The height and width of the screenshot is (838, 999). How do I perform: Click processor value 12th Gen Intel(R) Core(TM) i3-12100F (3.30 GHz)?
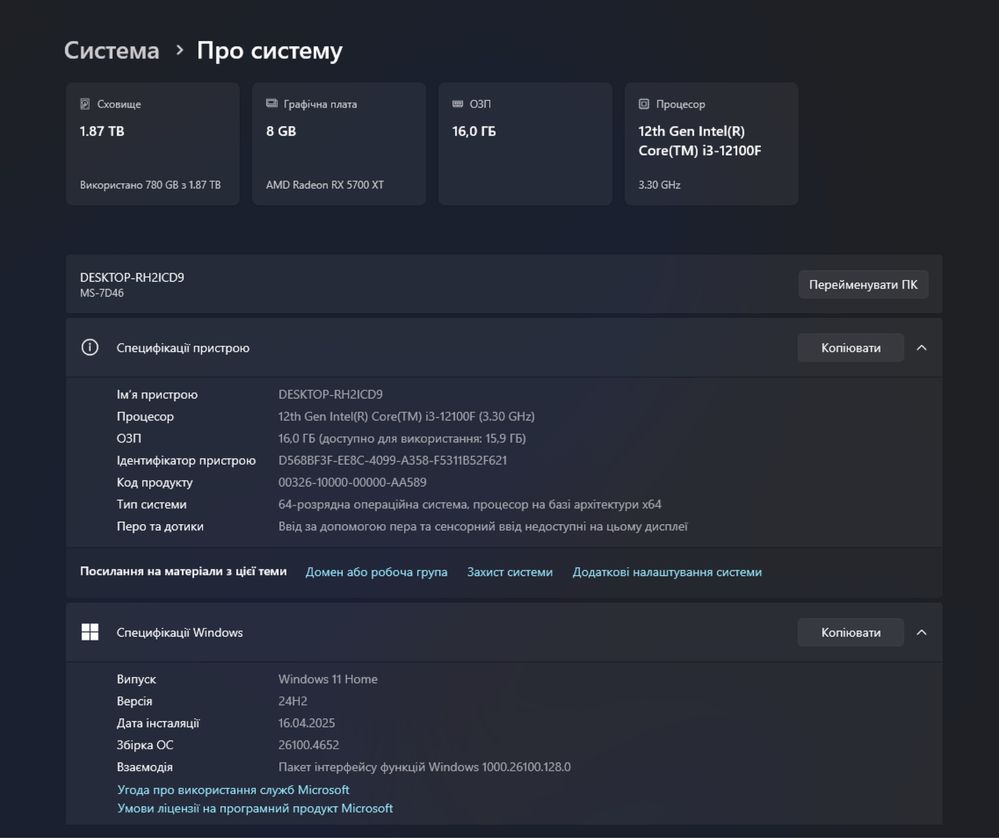click(406, 416)
